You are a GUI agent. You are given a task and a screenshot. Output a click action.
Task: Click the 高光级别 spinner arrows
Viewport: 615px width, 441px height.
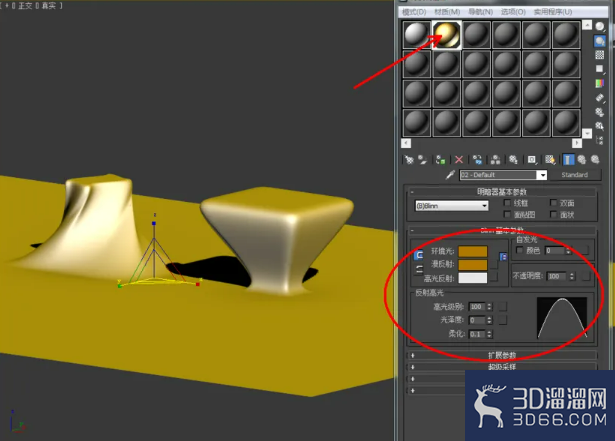click(489, 306)
